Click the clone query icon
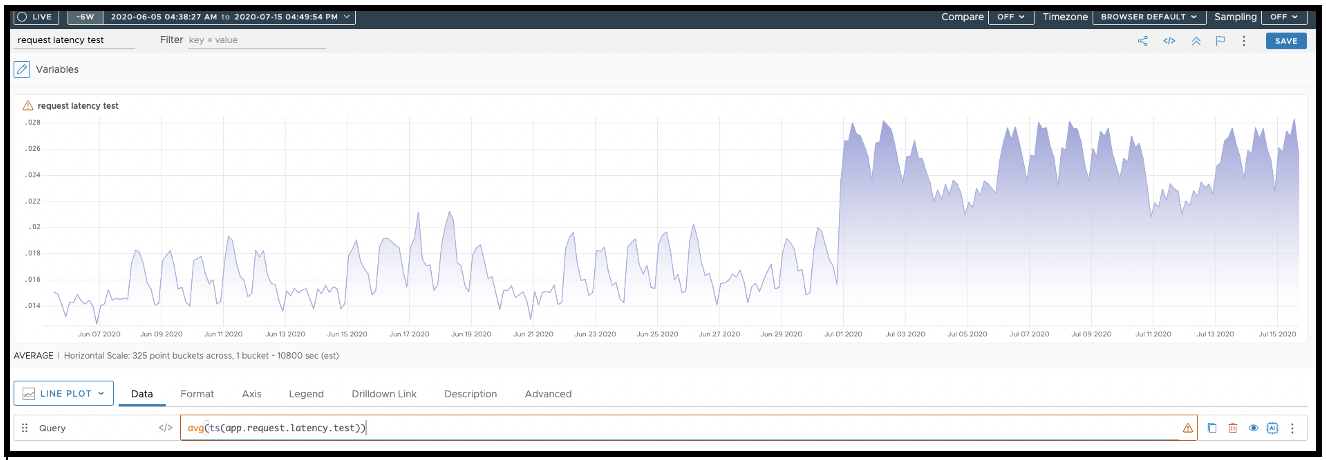1326x460 pixels. click(1212, 428)
